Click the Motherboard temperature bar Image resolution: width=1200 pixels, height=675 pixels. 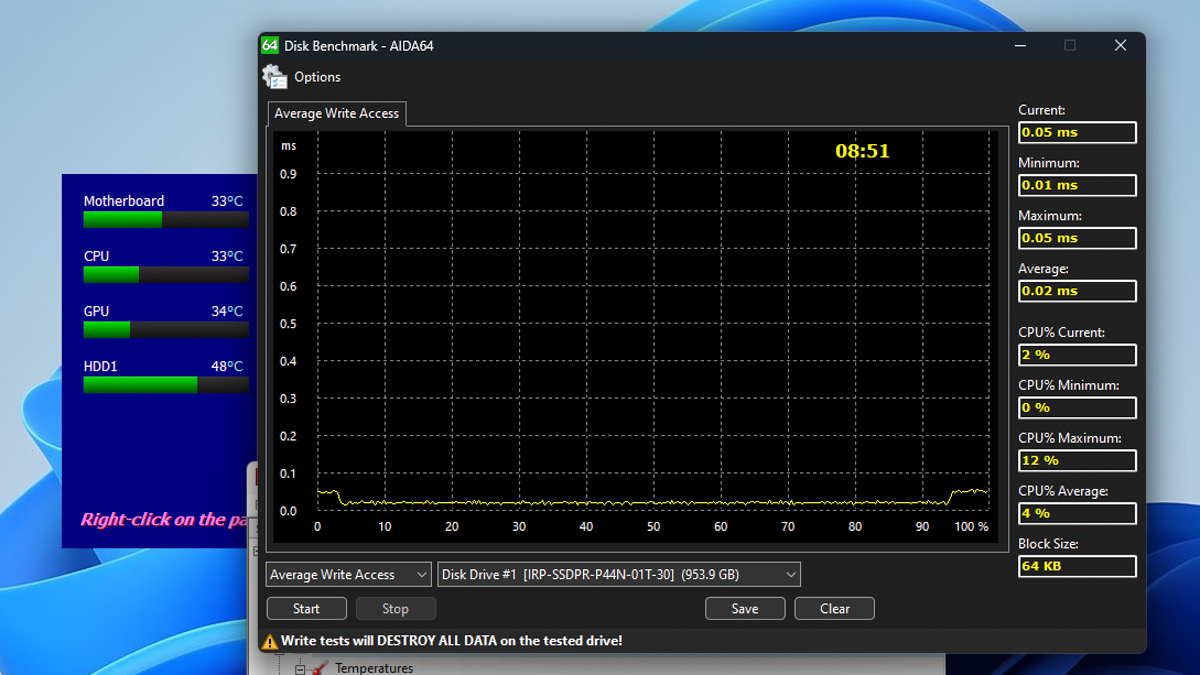(165, 220)
